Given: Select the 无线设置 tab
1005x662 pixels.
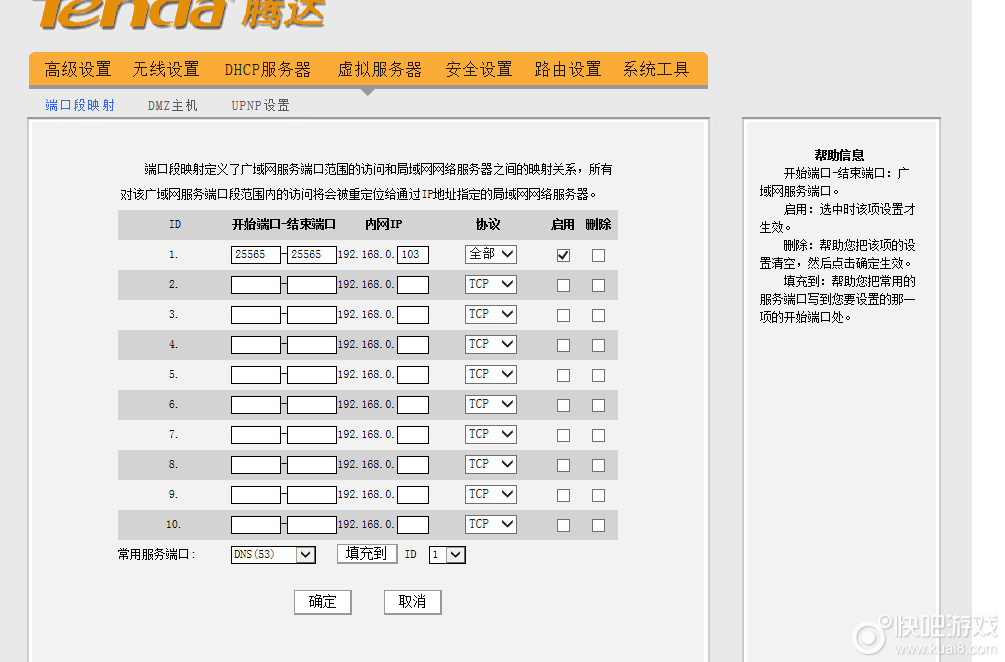Looking at the screenshot, I should point(164,69).
